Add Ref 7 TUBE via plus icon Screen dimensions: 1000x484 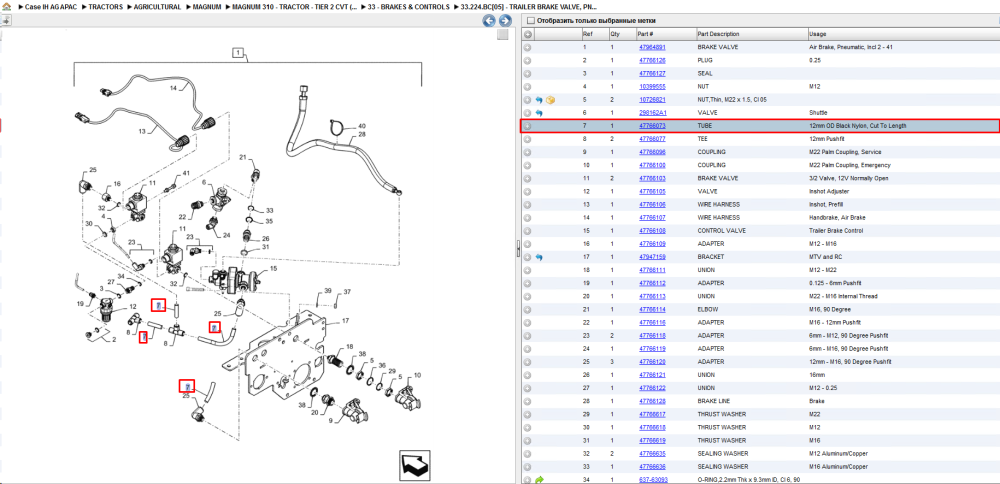(527, 126)
